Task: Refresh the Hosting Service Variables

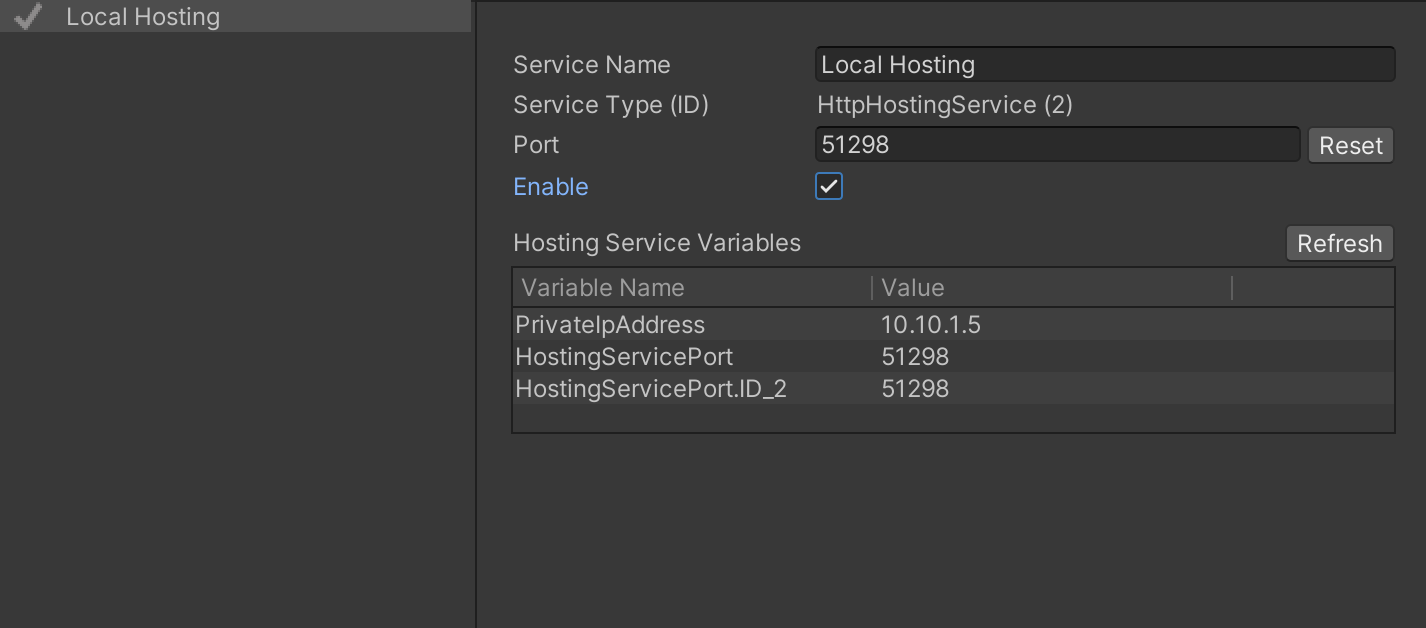Action: coord(1339,243)
